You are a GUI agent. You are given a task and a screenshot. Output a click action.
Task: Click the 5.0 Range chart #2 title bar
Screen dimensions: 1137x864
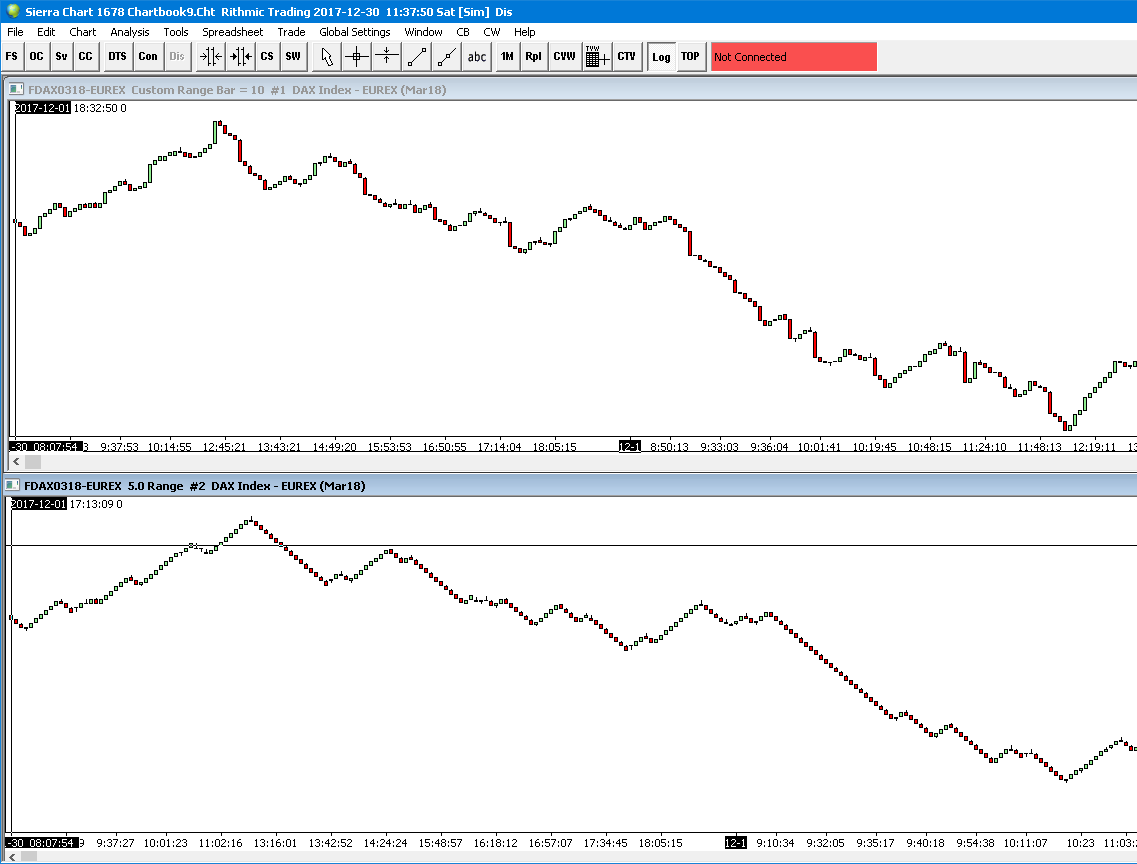[x=570, y=486]
